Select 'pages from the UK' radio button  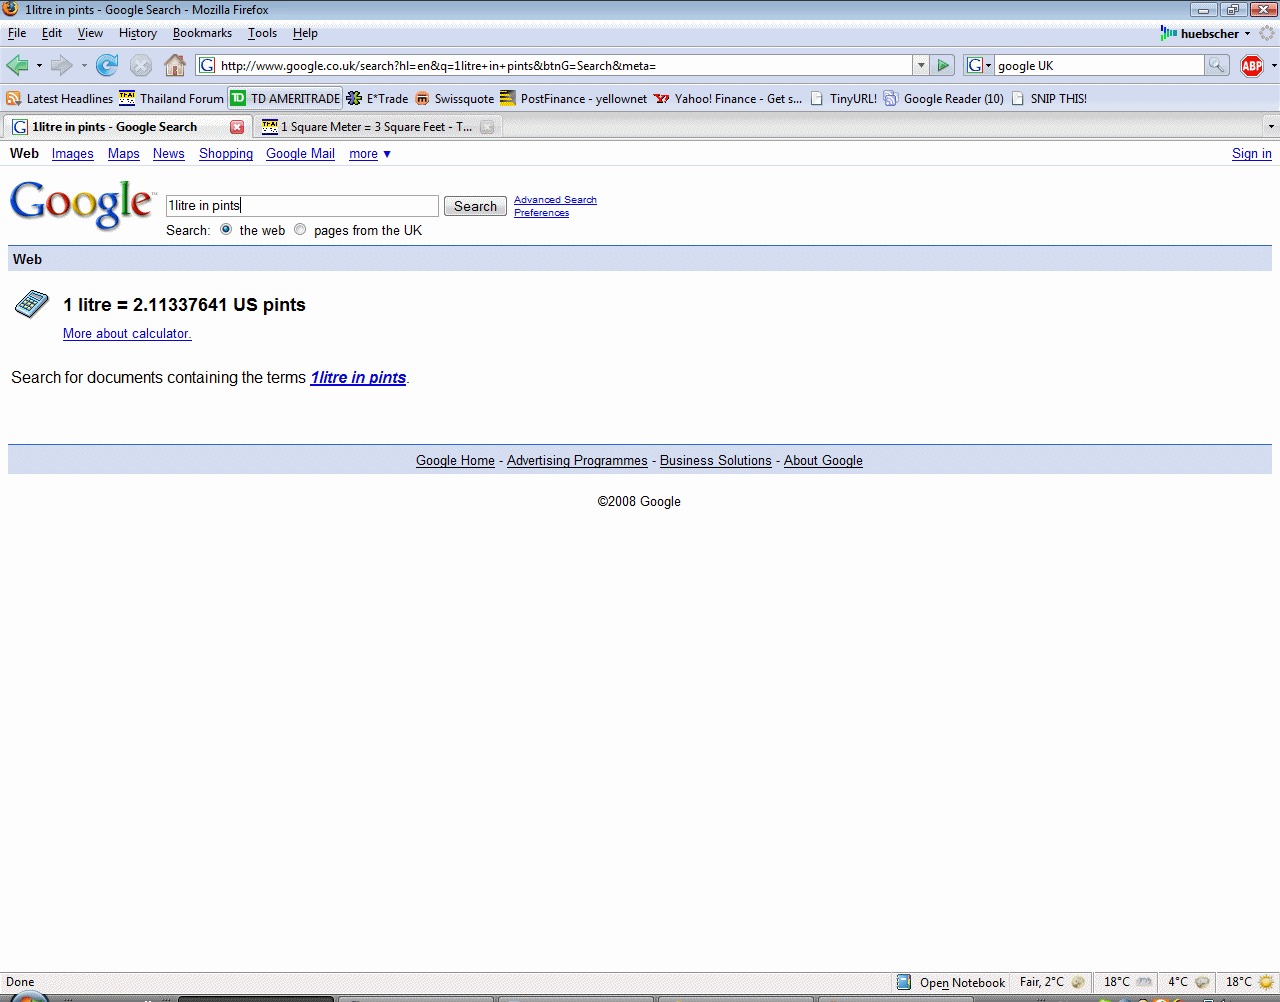pos(300,230)
